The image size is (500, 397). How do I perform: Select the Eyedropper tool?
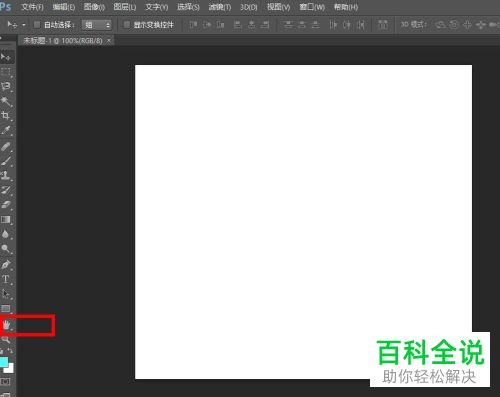[6, 130]
